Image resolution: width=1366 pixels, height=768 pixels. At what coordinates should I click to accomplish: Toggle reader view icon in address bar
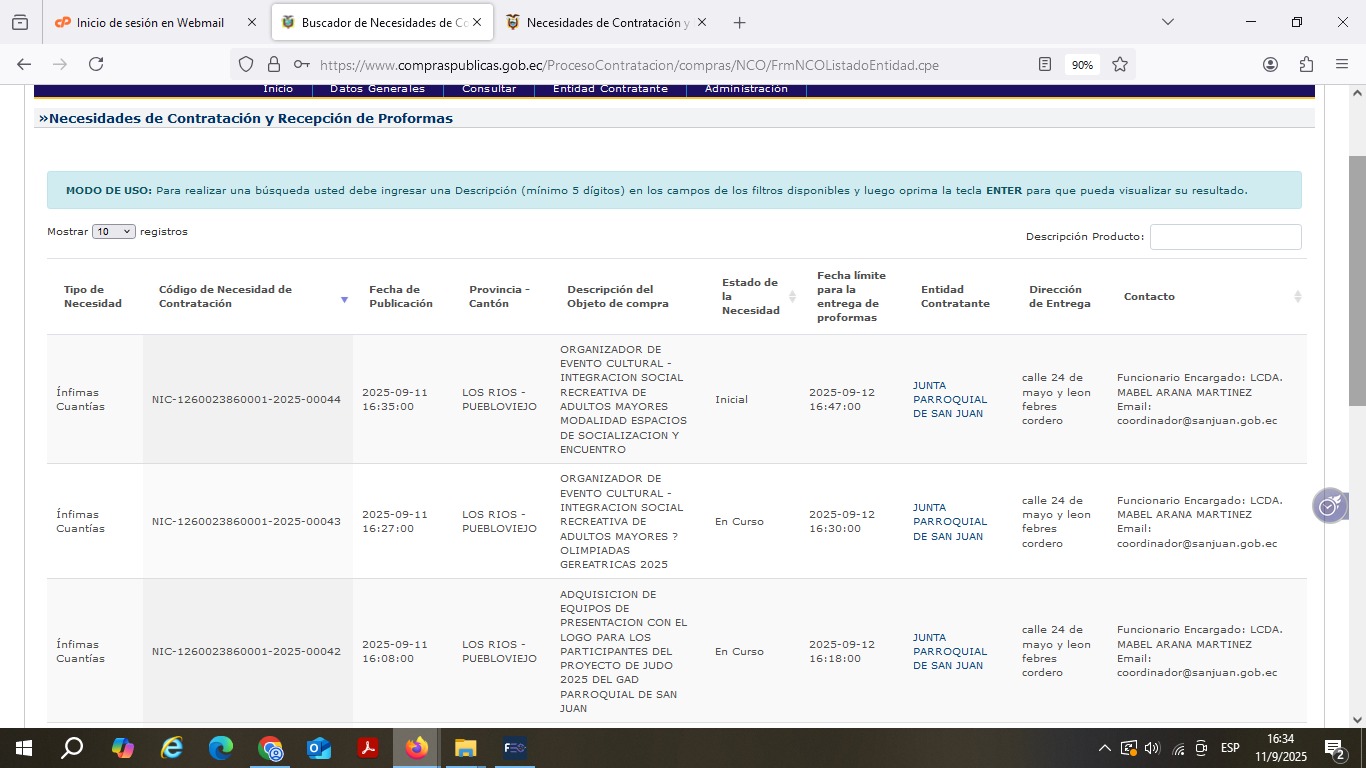click(x=1045, y=64)
